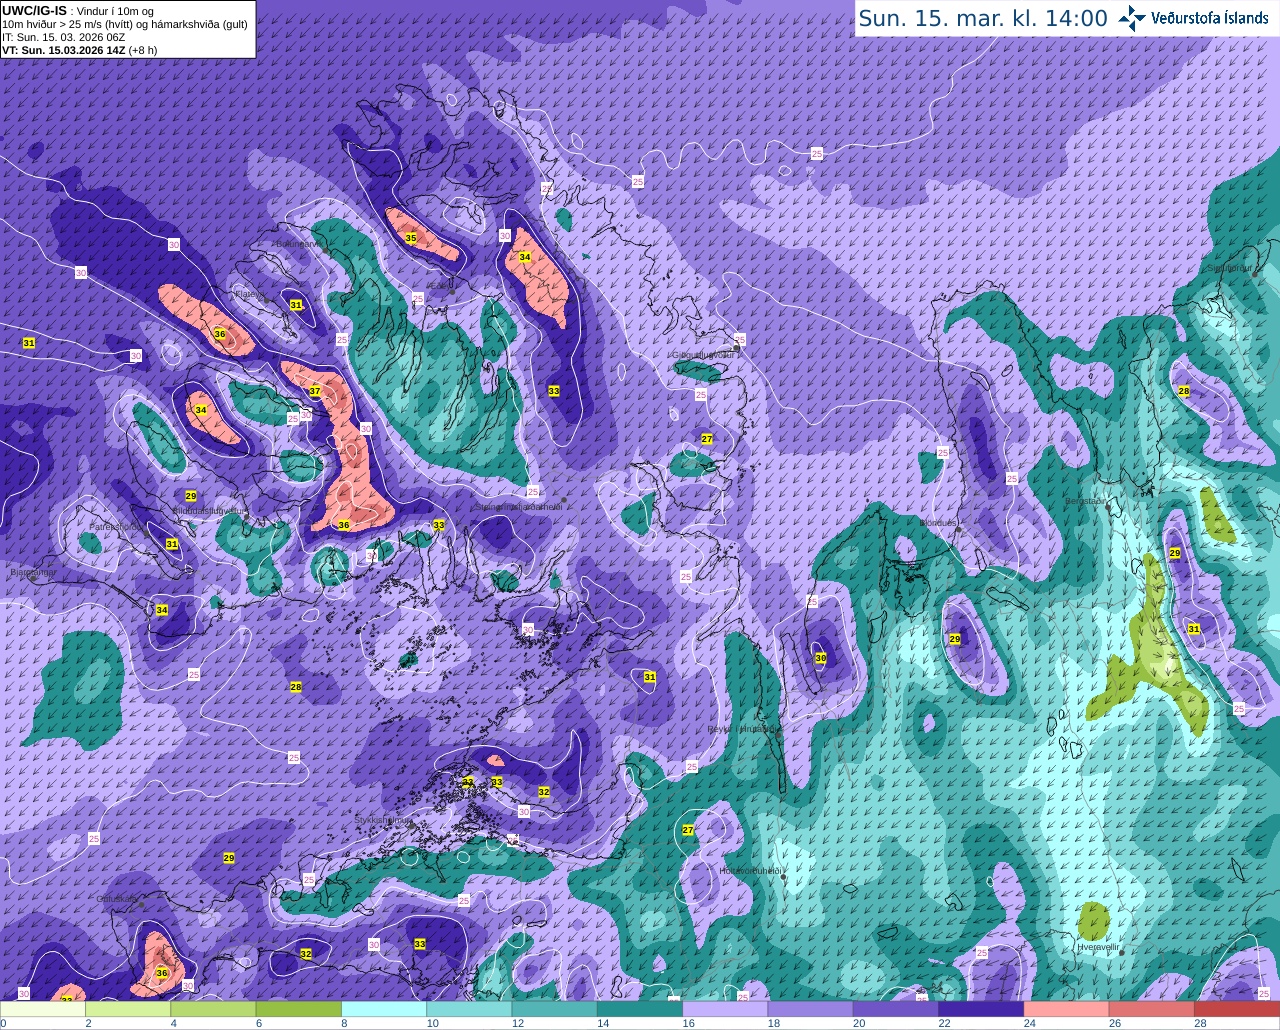Click the Patreksfjörður station label
Image resolution: width=1280 pixels, height=1030 pixels.
(x=117, y=526)
